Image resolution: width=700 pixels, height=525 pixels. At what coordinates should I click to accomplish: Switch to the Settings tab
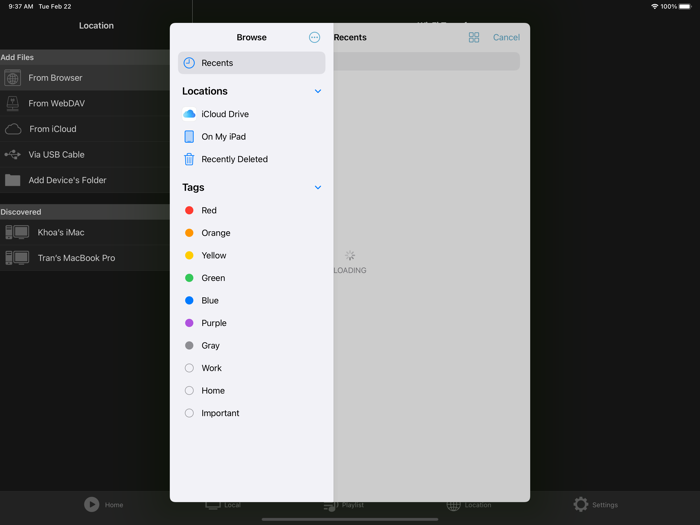click(x=596, y=504)
